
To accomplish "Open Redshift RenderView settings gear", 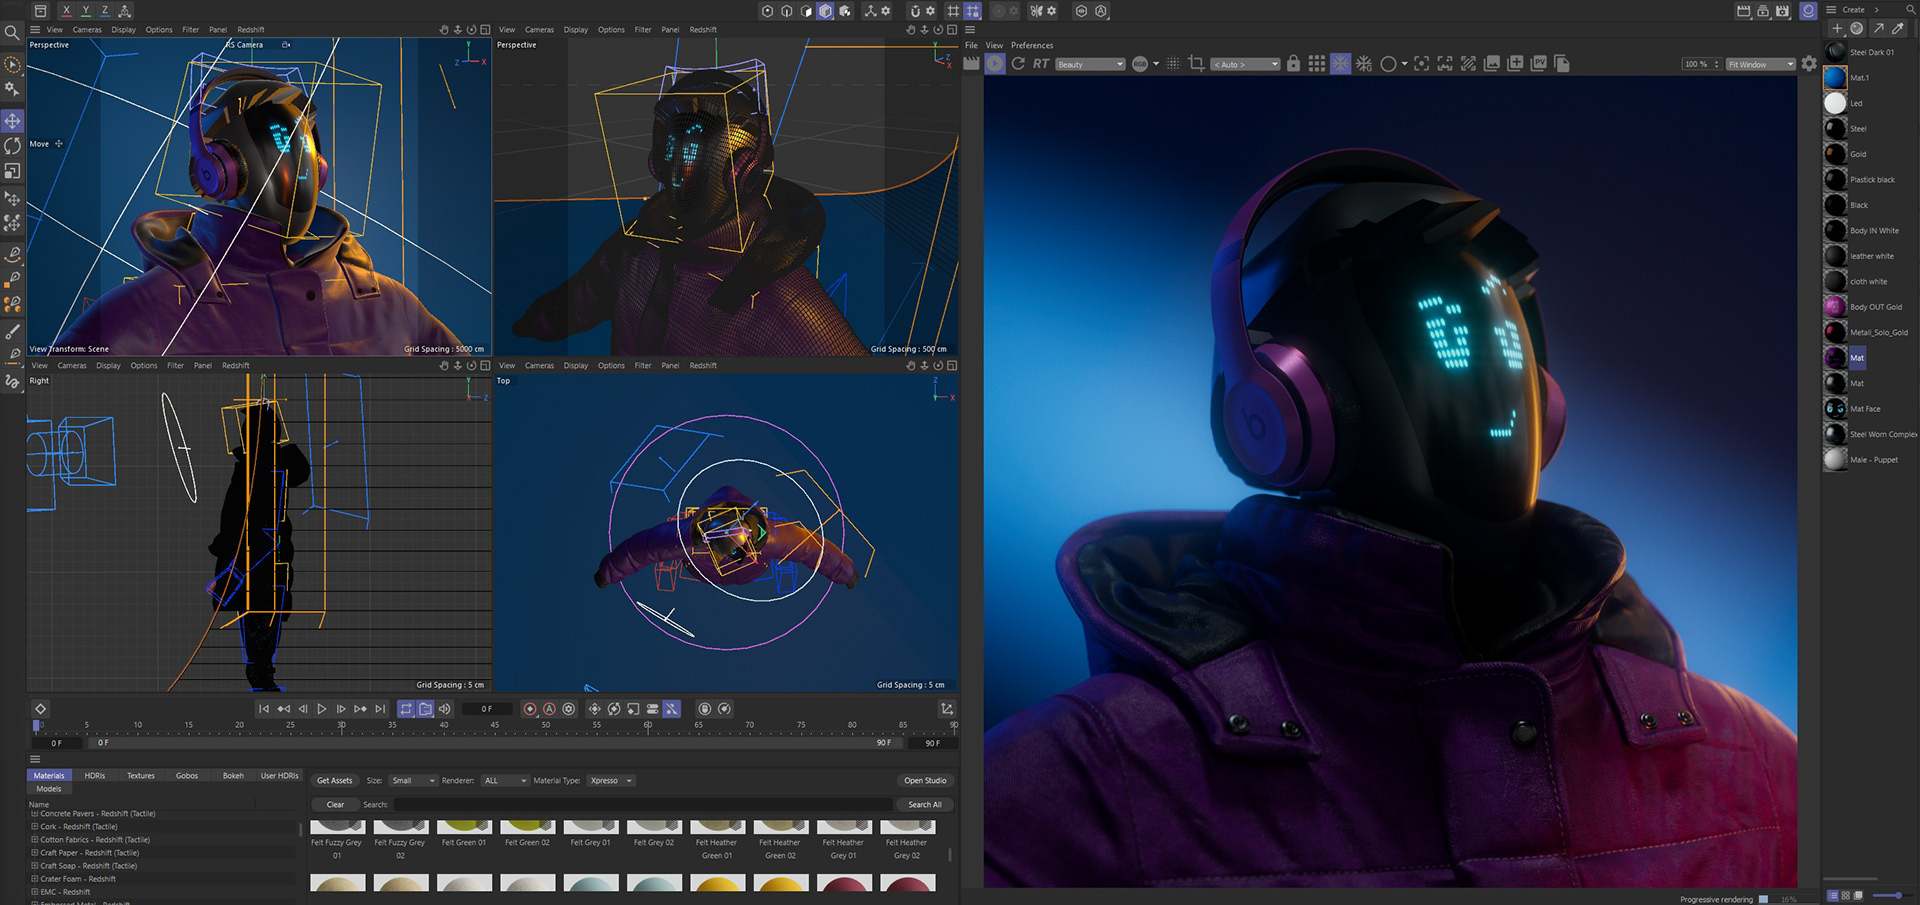I will [x=1809, y=64].
